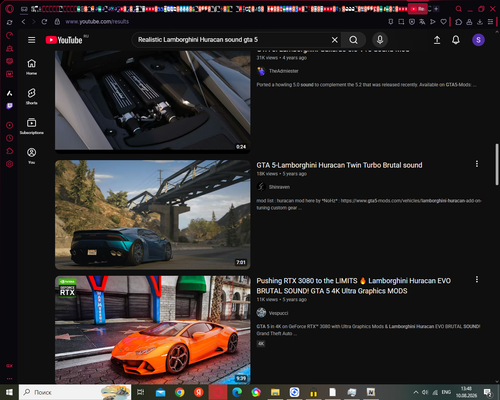
Task: Go forward with browser forward arrow
Action: (33, 22)
